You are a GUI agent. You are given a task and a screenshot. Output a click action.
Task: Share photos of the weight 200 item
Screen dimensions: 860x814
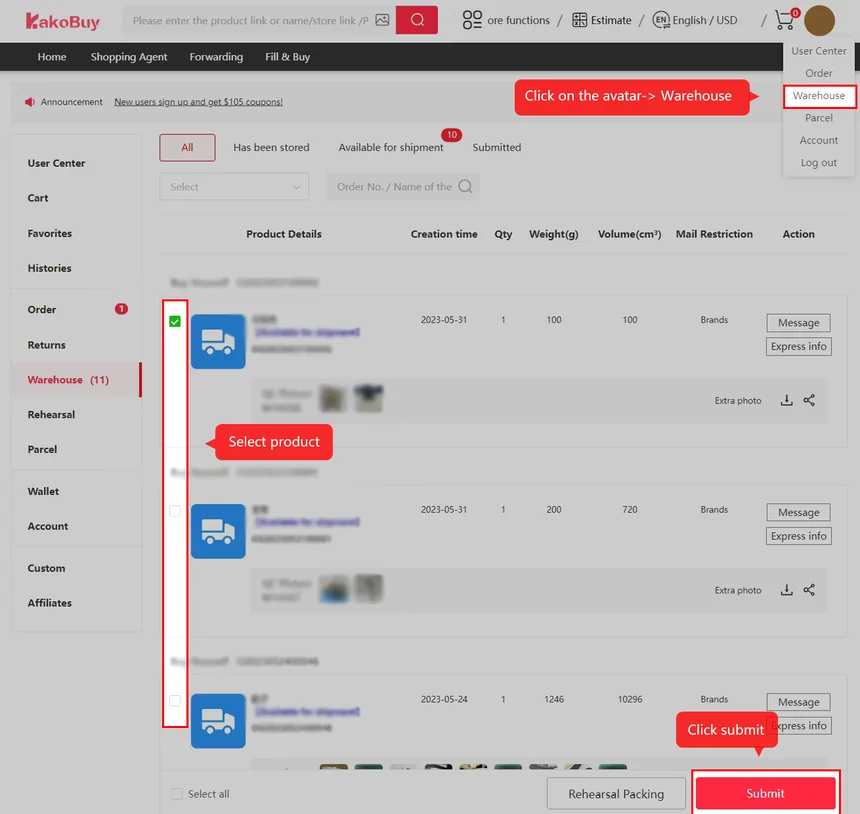pyautogui.click(x=809, y=590)
